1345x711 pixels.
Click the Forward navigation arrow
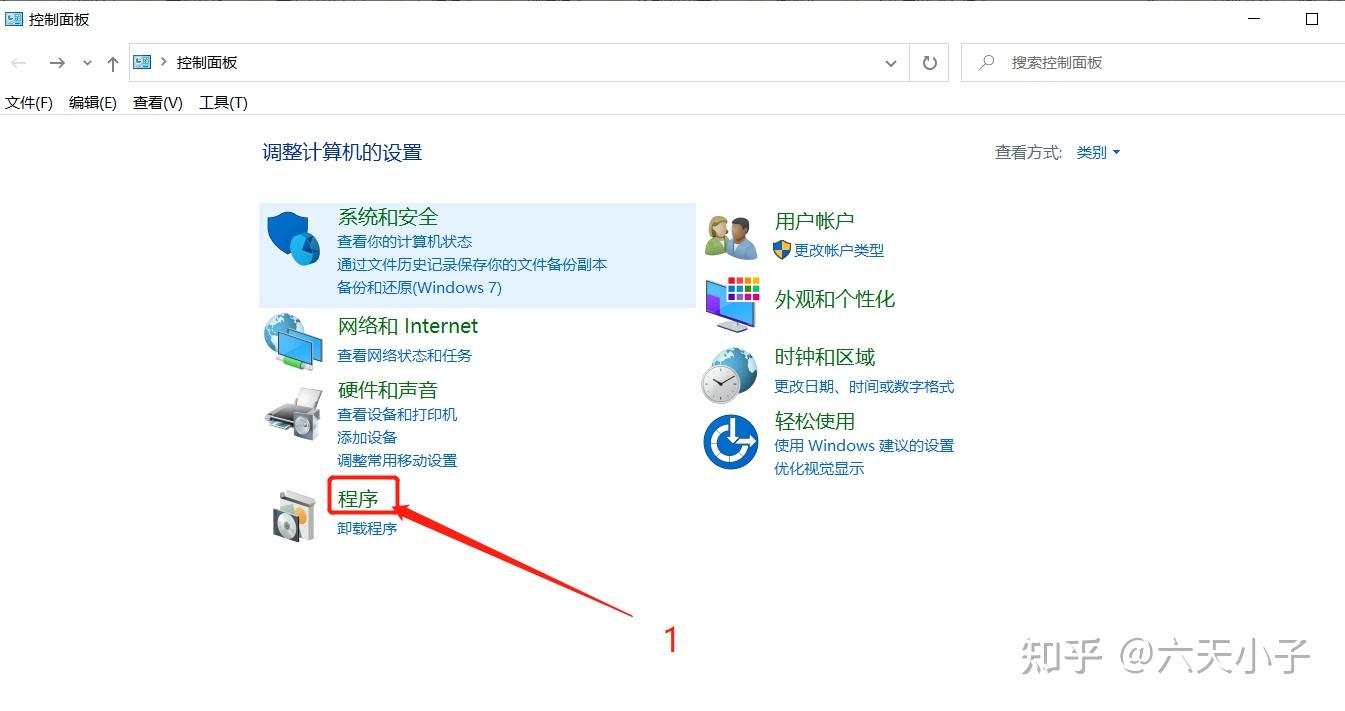tap(57, 63)
